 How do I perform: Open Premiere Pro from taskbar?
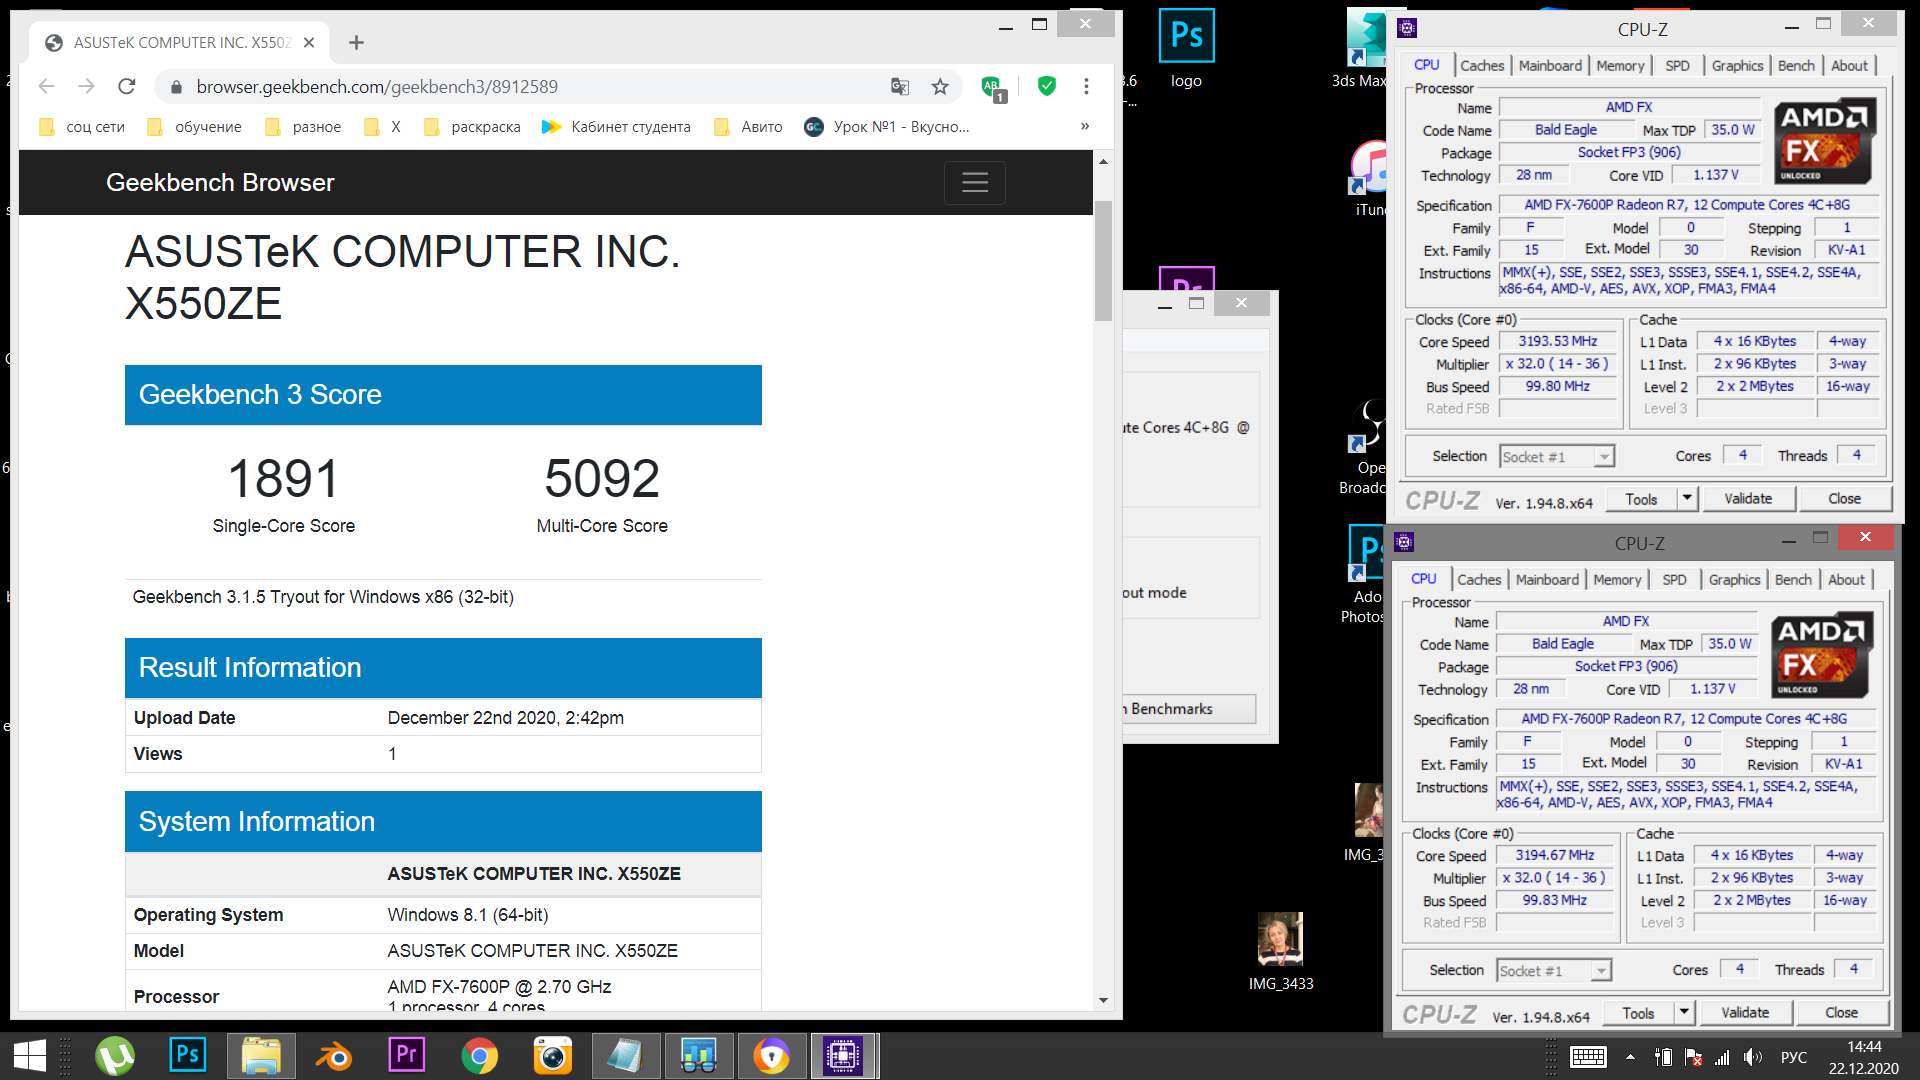click(406, 1056)
